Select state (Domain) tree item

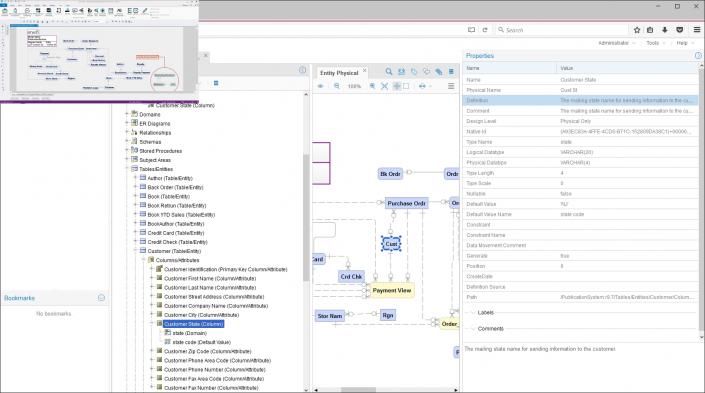[x=189, y=333]
